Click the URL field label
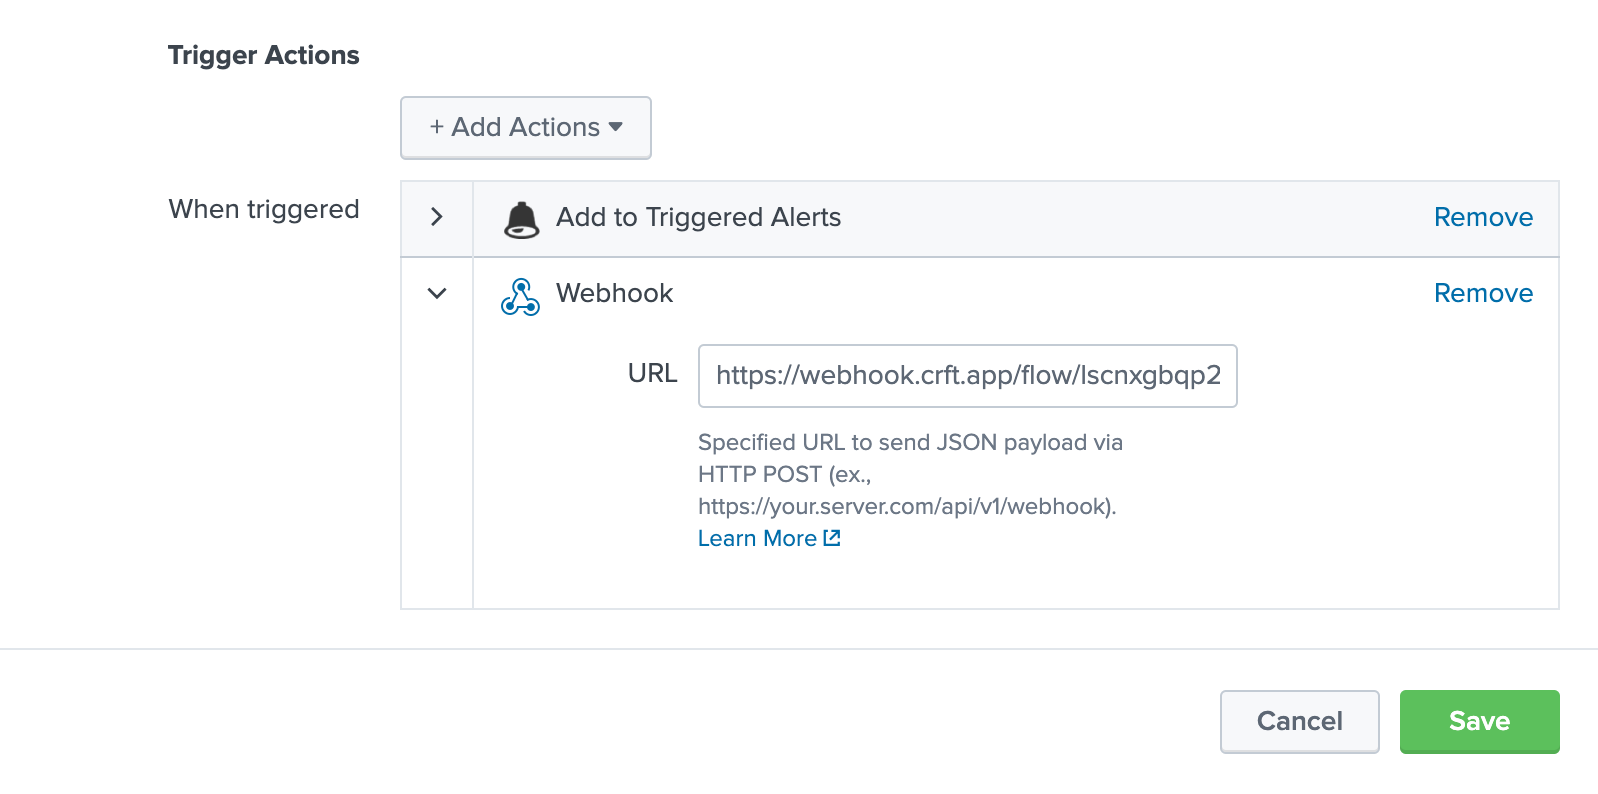This screenshot has height=794, width=1598. click(x=652, y=373)
